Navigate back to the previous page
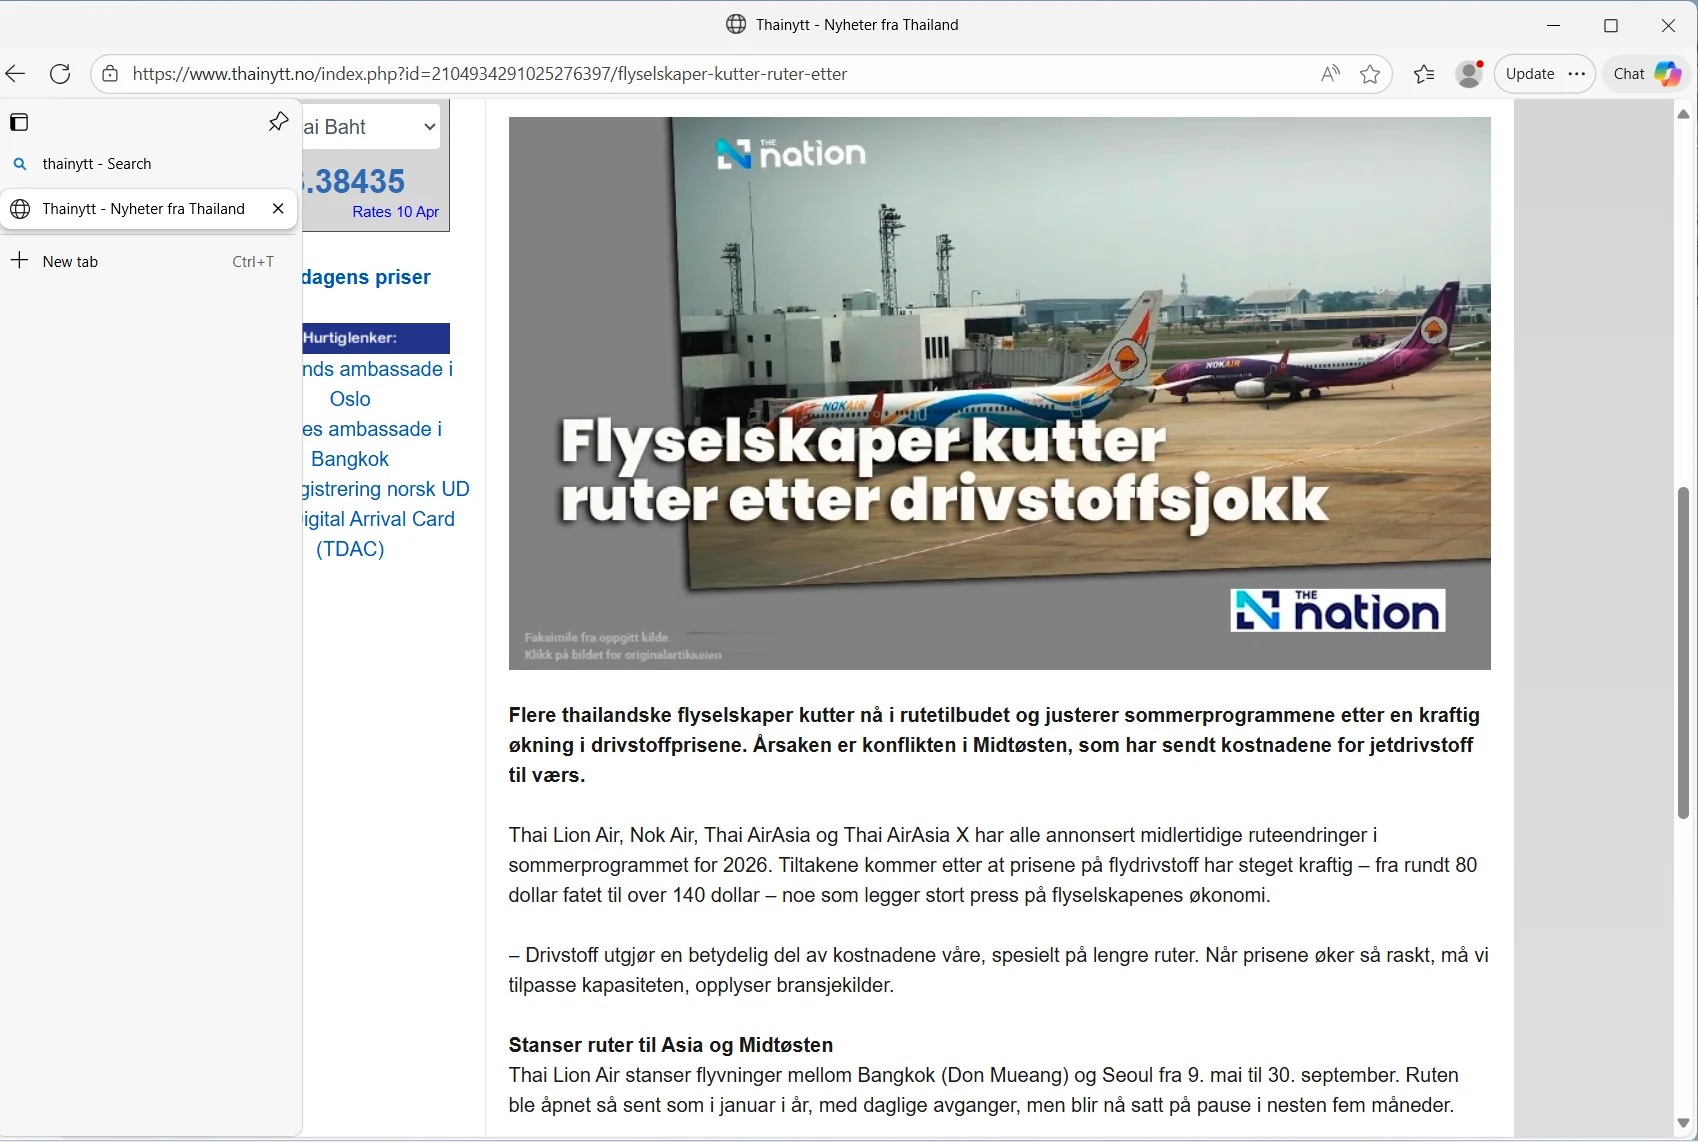This screenshot has width=1698, height=1142. [15, 73]
